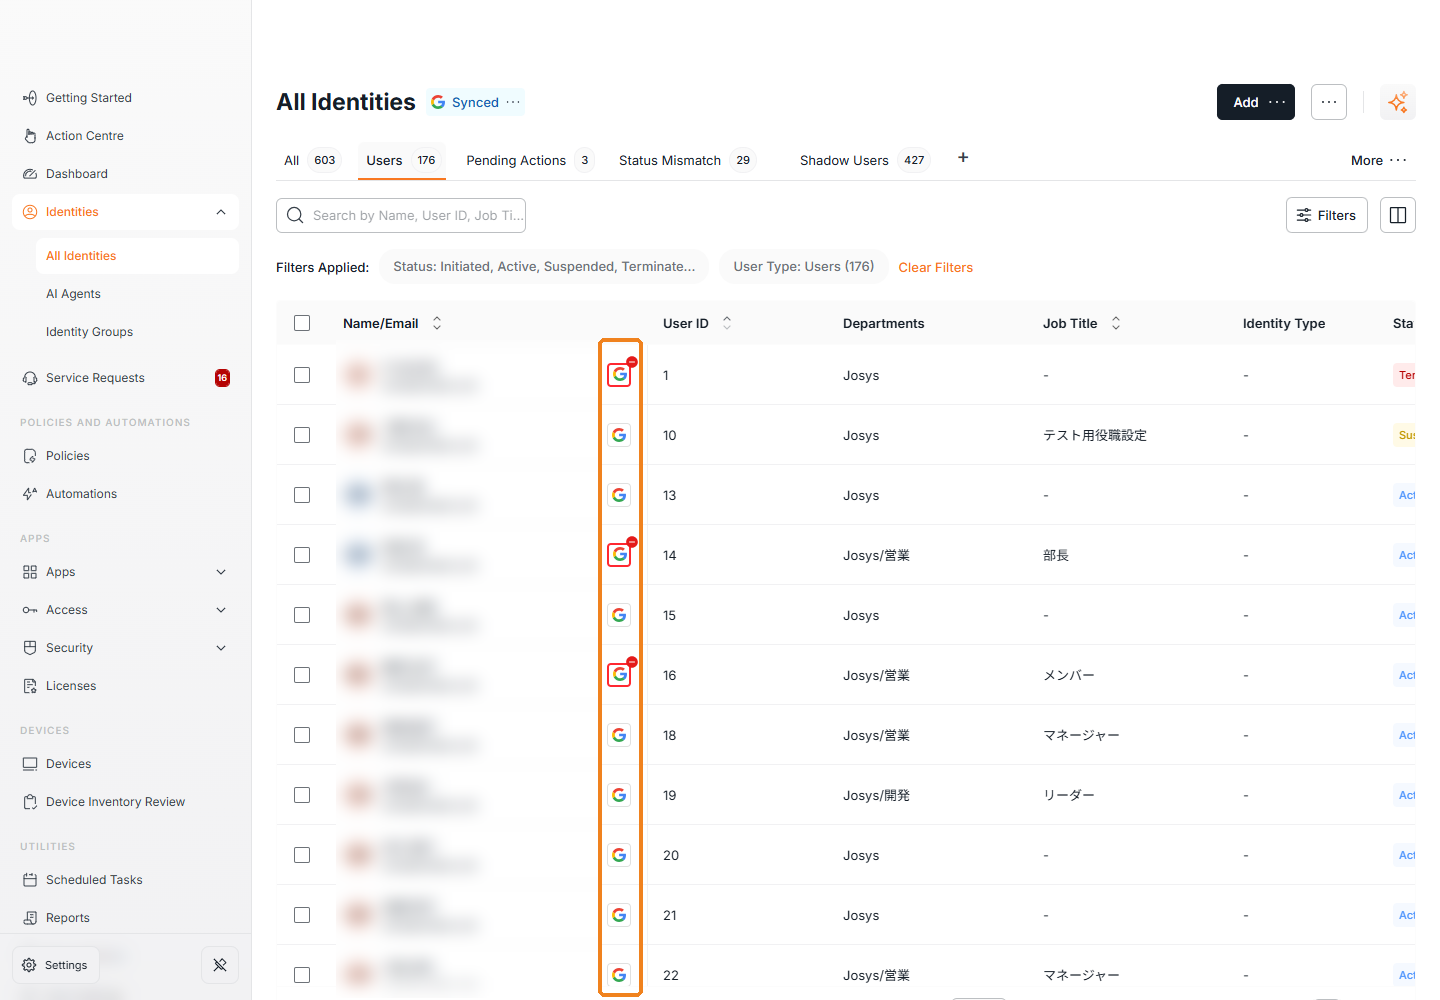Open the Filters panel
1440x1000 pixels.
coord(1327,215)
